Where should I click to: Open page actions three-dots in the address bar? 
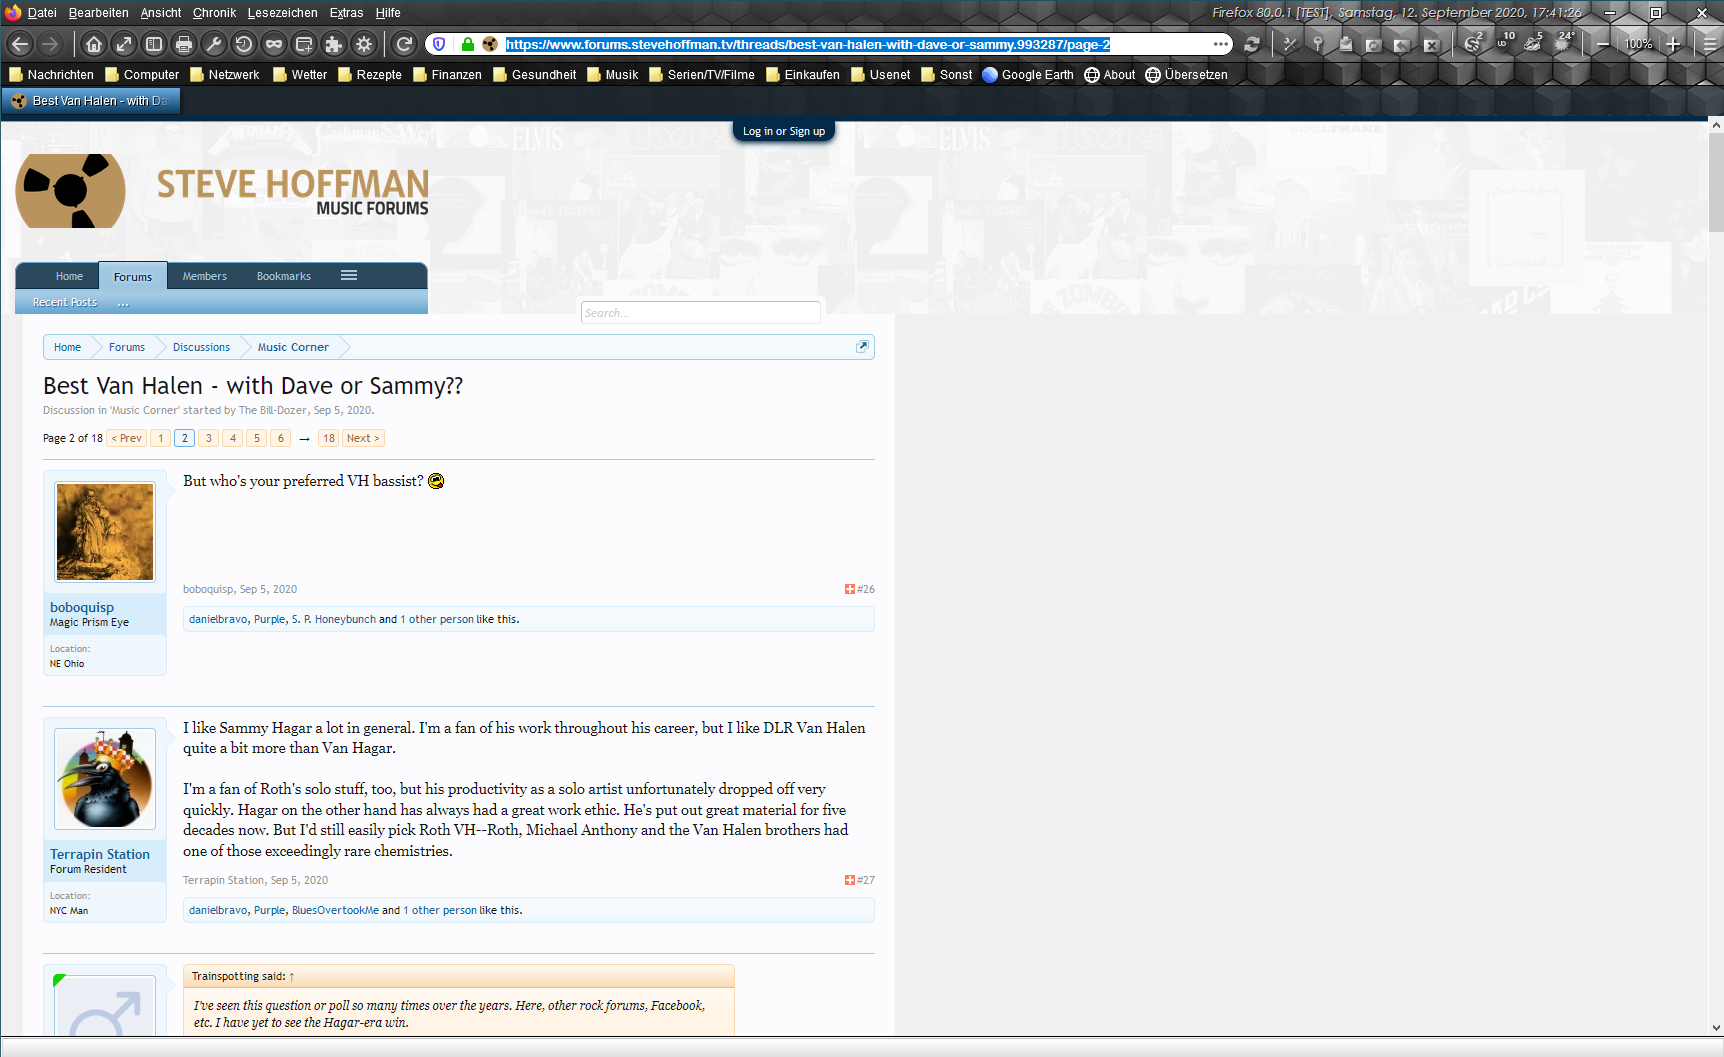click(1221, 44)
